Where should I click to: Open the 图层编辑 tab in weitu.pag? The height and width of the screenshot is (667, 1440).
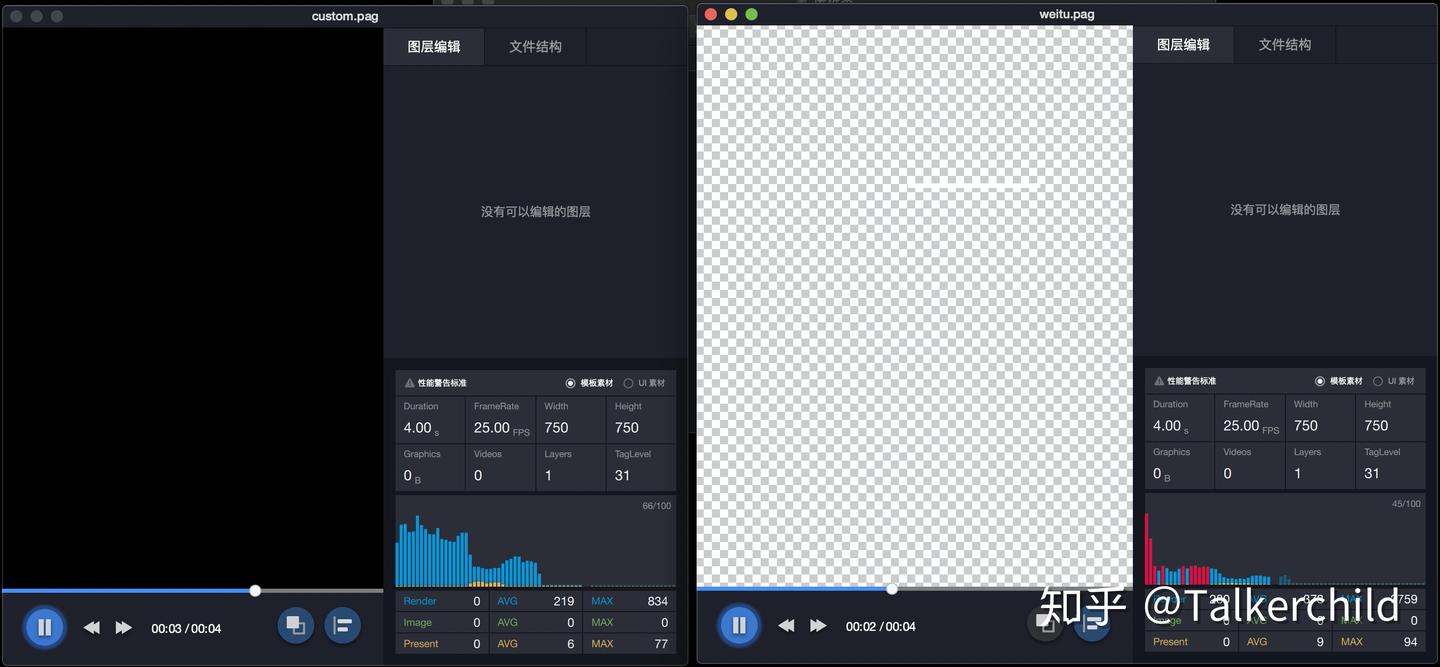[x=1183, y=44]
